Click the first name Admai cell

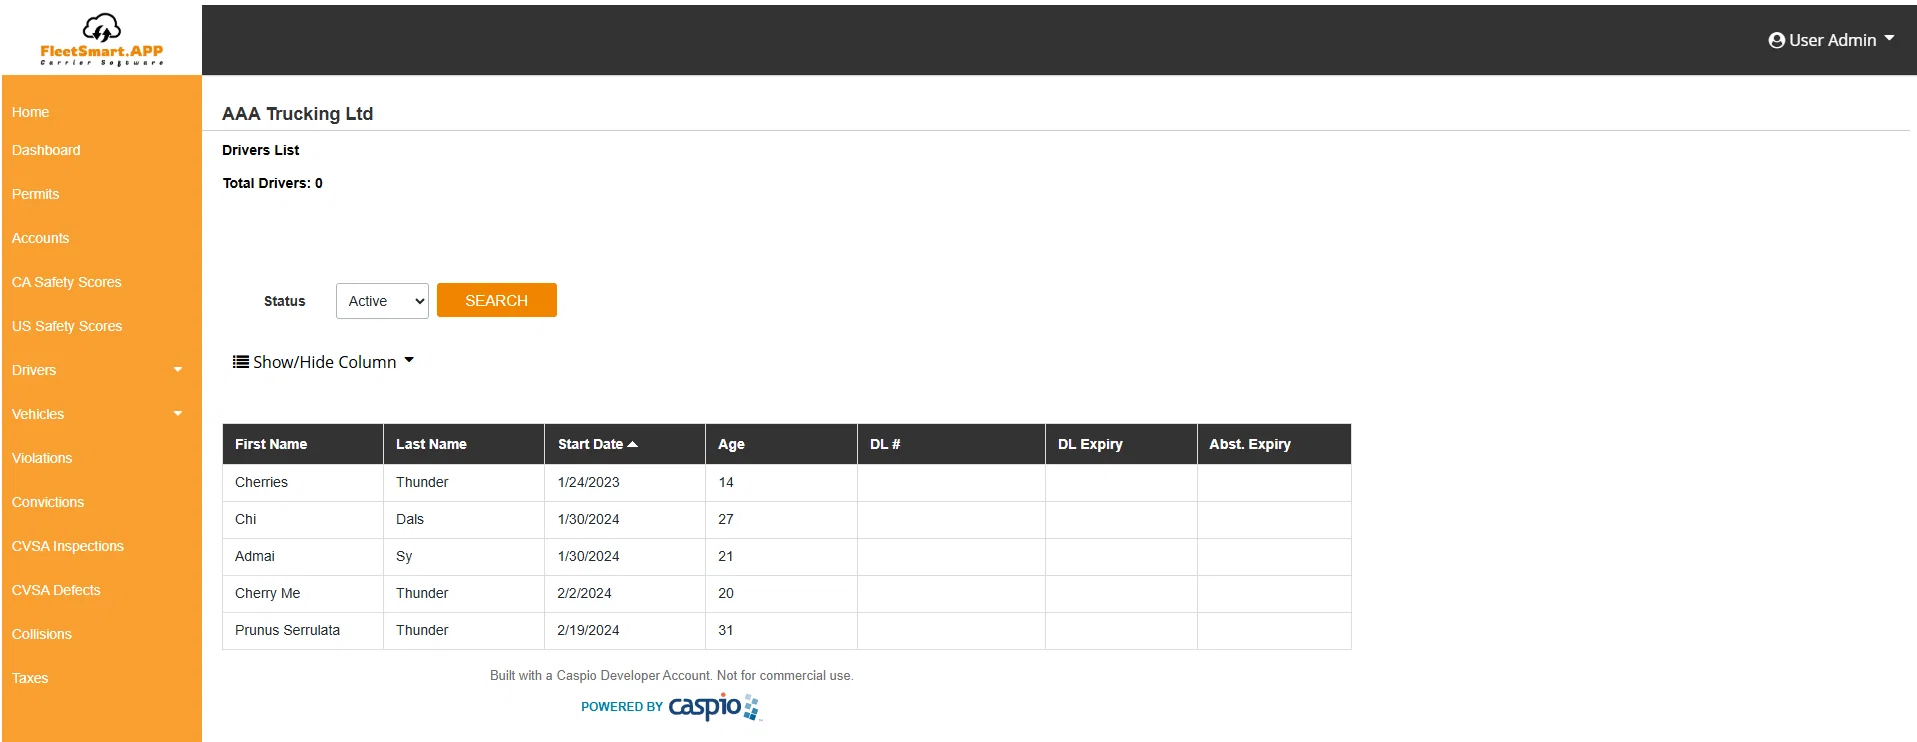(303, 556)
